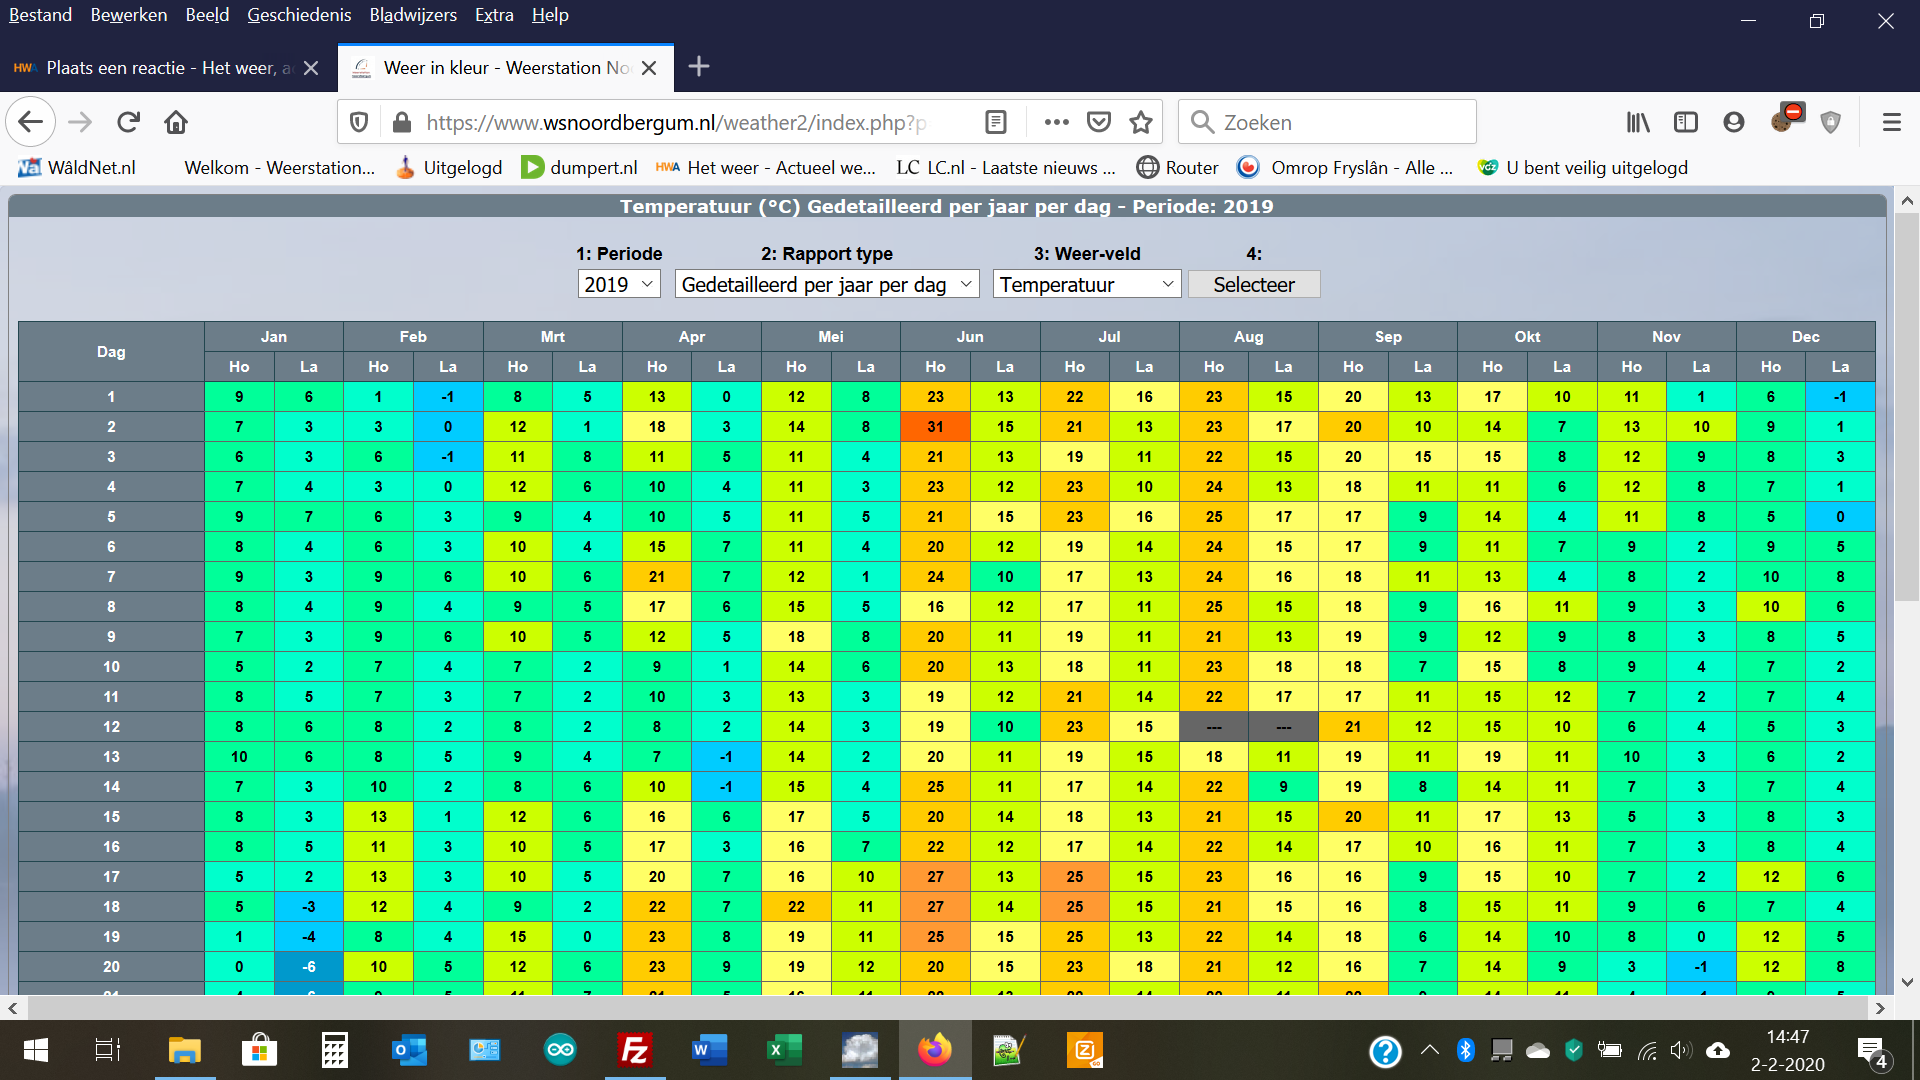1920x1080 pixels.
Task: Open the Bladwijzers menu
Action: 412,15
